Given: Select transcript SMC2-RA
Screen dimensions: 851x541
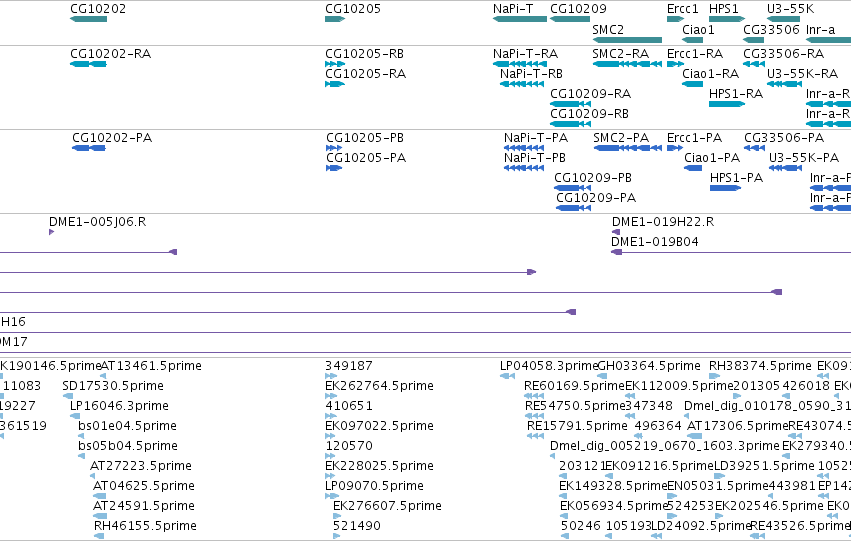Looking at the screenshot, I should [627, 64].
